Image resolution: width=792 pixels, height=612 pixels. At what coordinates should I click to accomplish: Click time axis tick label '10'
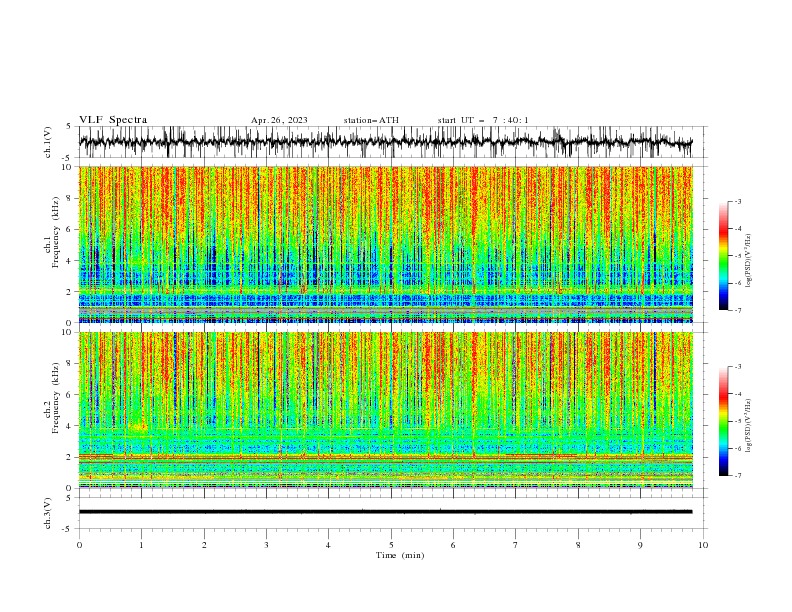coord(703,545)
